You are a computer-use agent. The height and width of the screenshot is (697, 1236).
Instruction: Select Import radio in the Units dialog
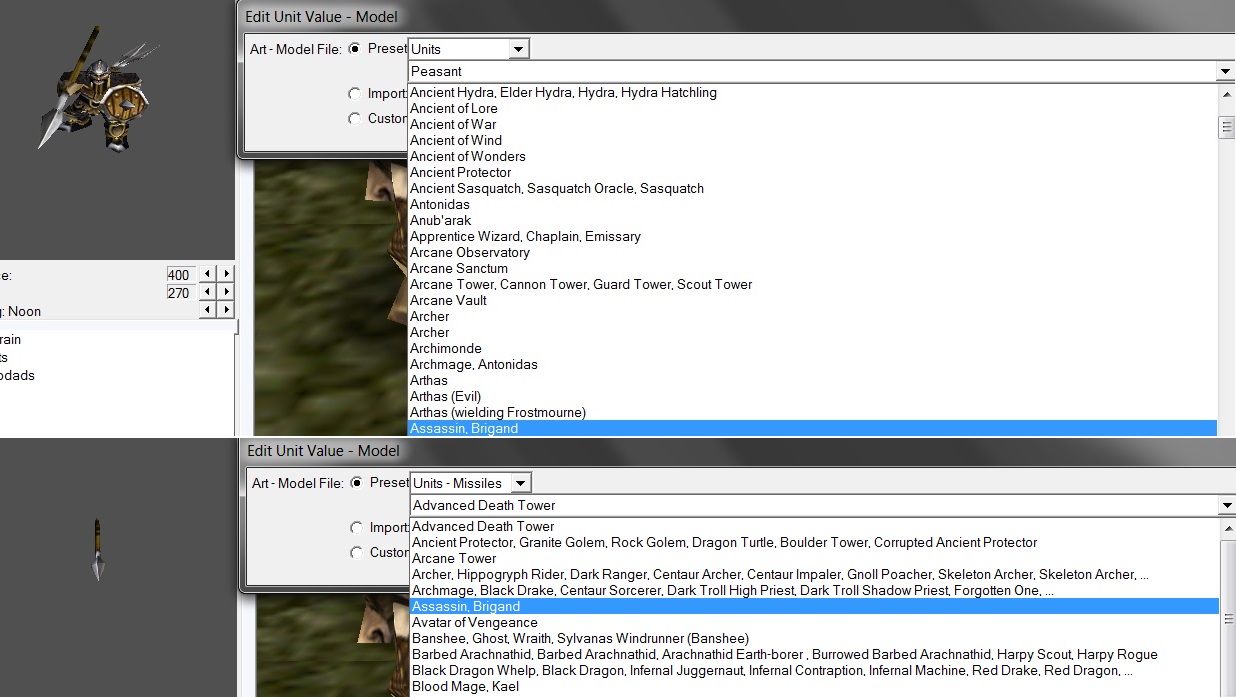coord(354,93)
